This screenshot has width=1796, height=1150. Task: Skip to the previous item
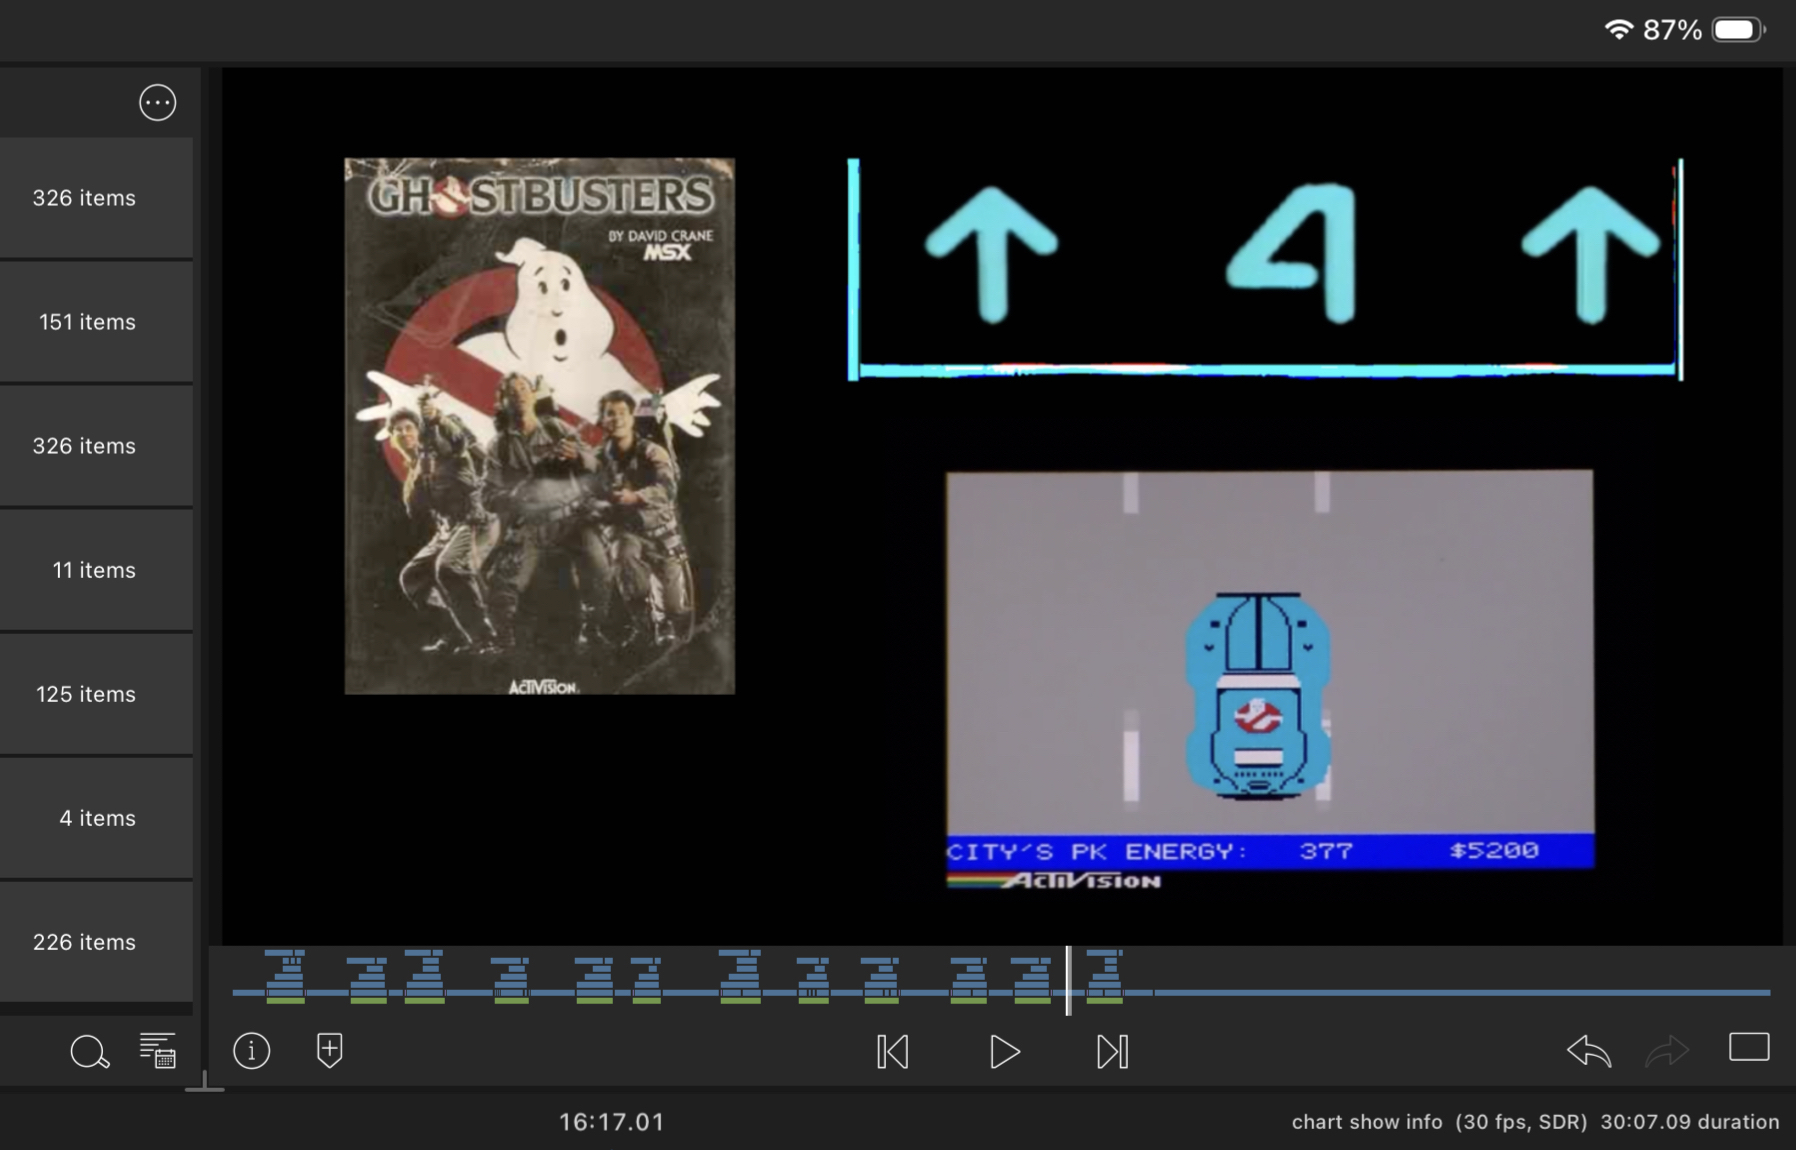click(892, 1052)
